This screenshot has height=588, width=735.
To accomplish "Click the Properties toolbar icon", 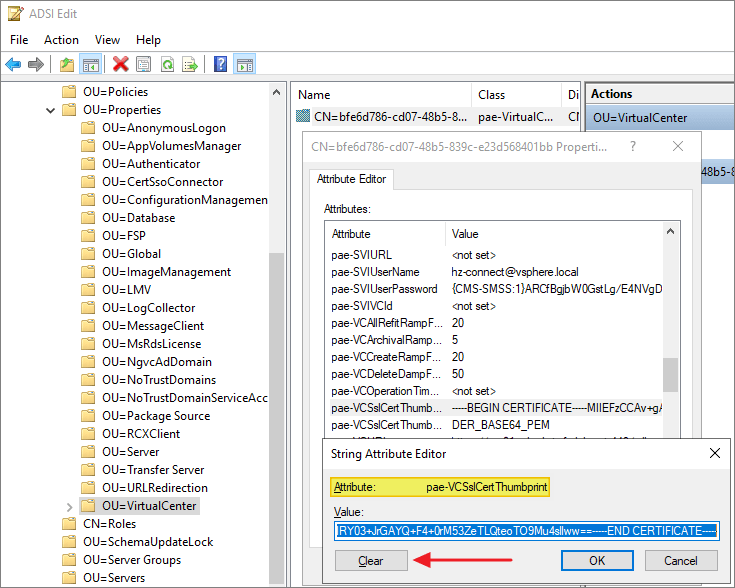I will [x=144, y=64].
